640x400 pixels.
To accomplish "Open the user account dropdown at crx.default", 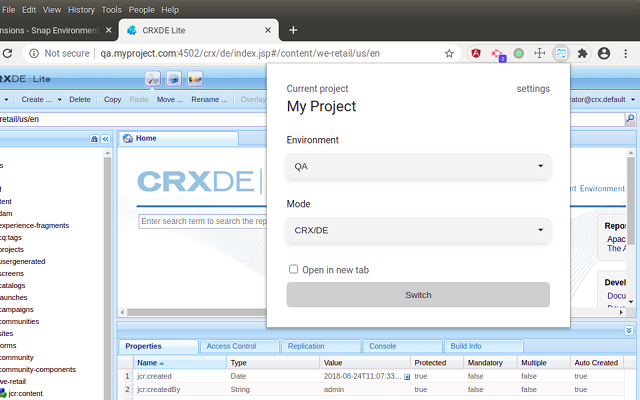I will point(633,100).
